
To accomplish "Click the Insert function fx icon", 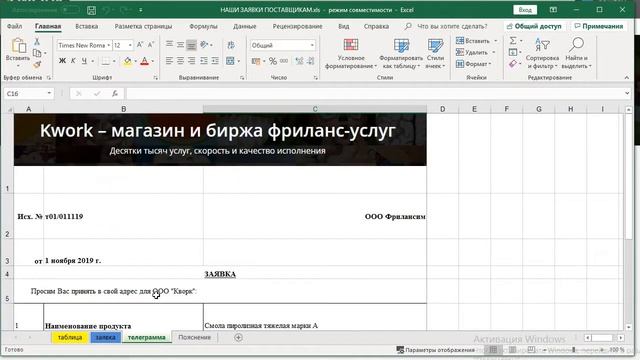I will 115,93.
